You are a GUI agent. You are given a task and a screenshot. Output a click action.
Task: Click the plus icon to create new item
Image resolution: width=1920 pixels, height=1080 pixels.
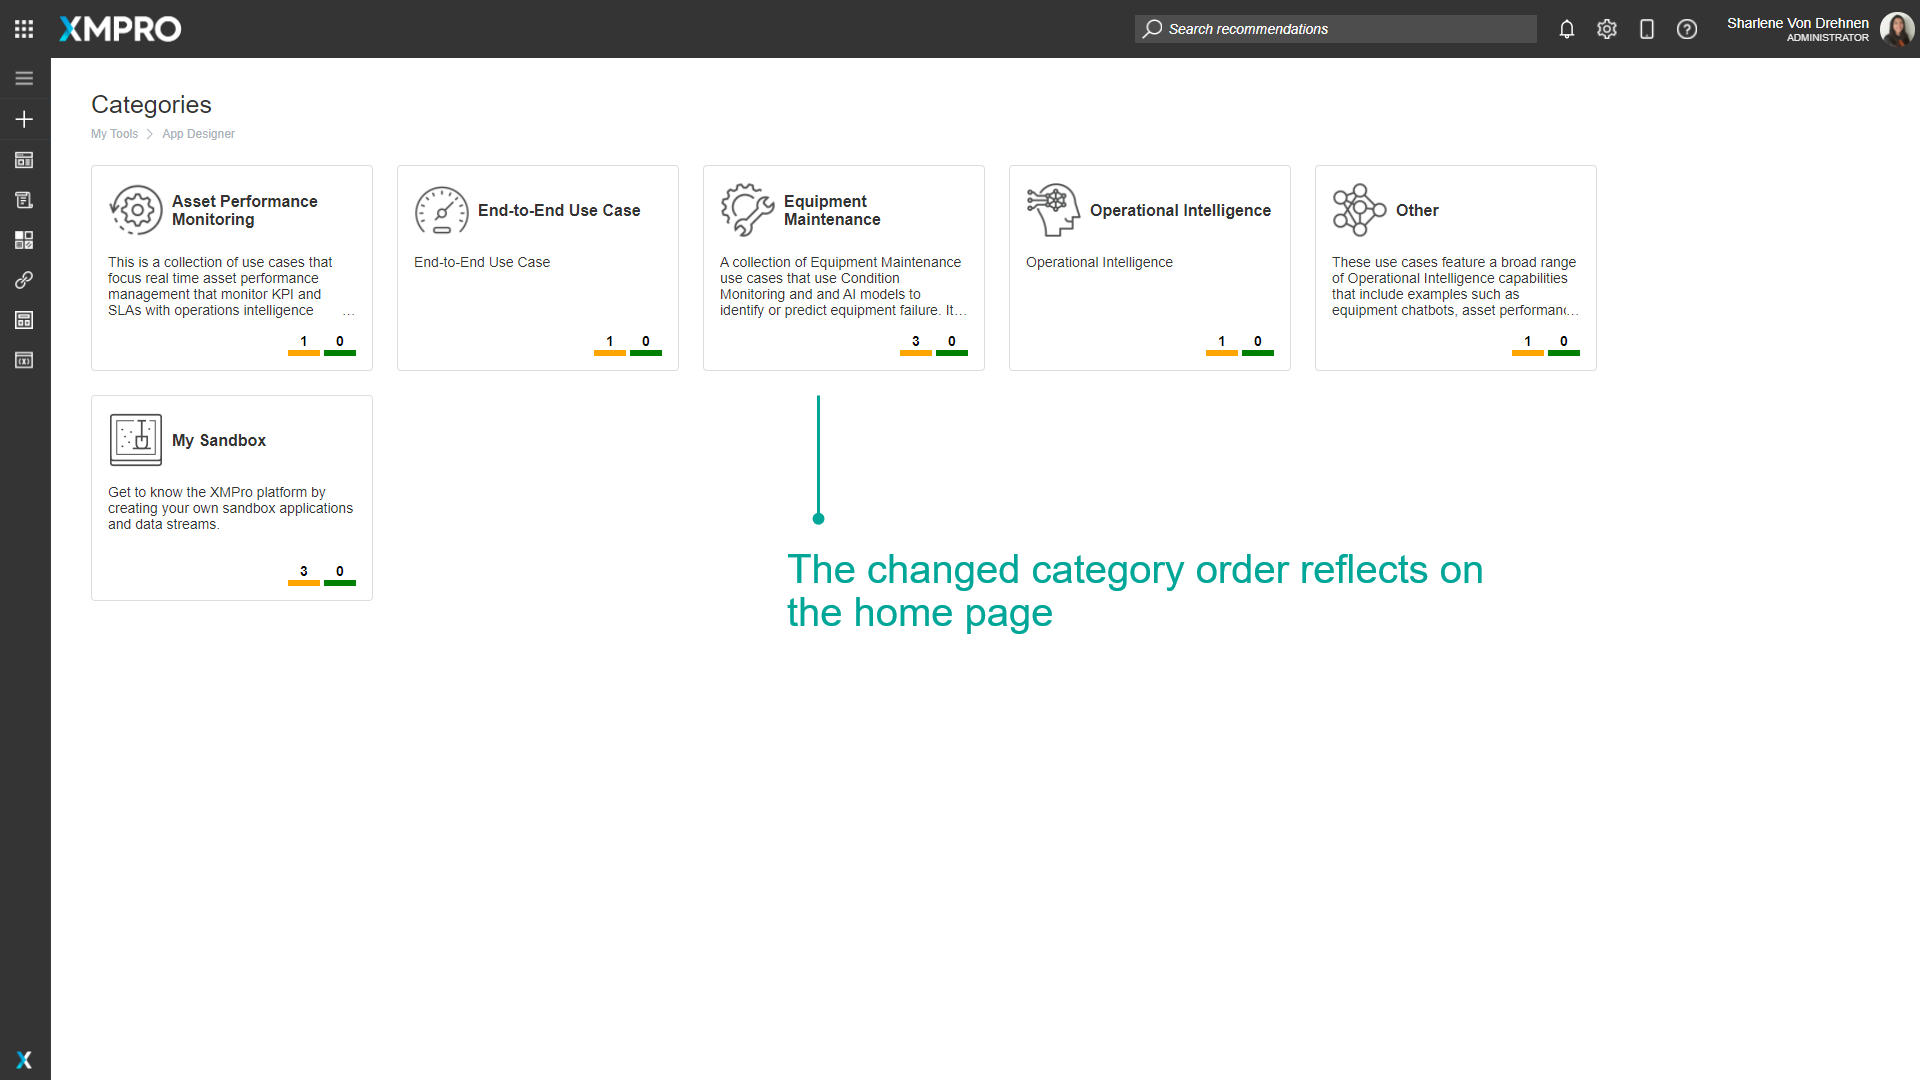[x=24, y=119]
